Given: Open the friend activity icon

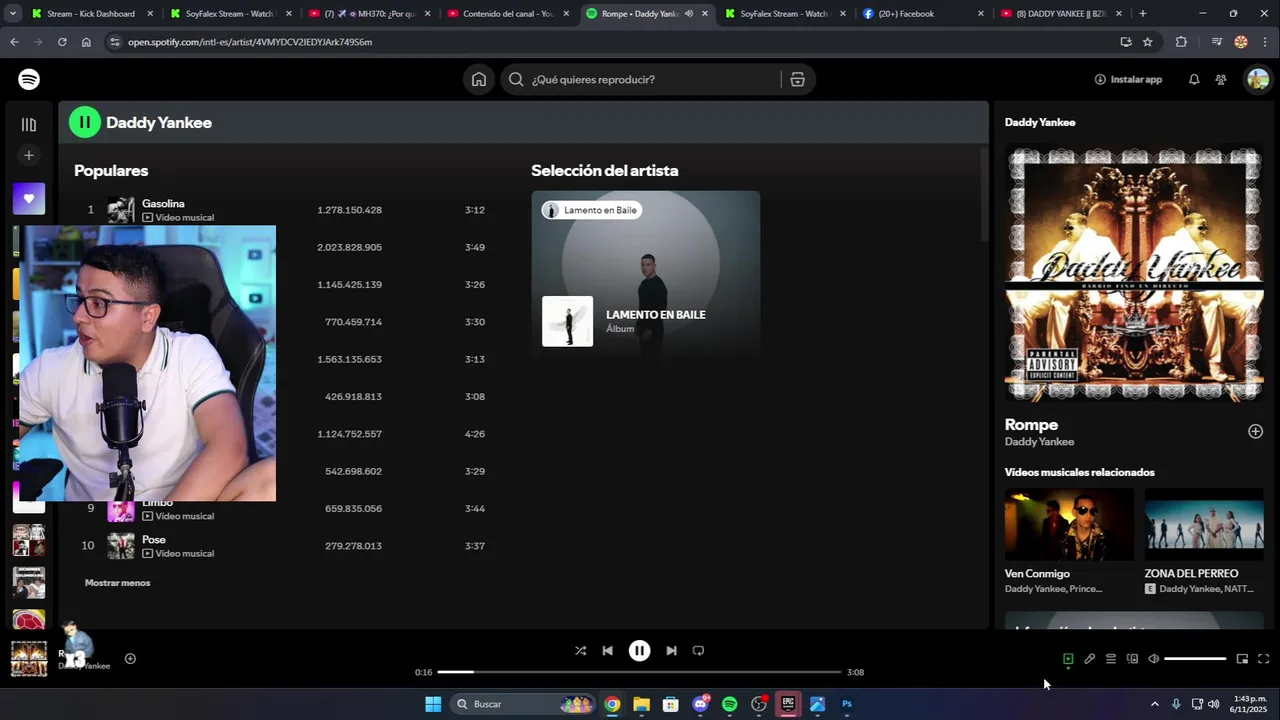Looking at the screenshot, I should coord(1221,79).
